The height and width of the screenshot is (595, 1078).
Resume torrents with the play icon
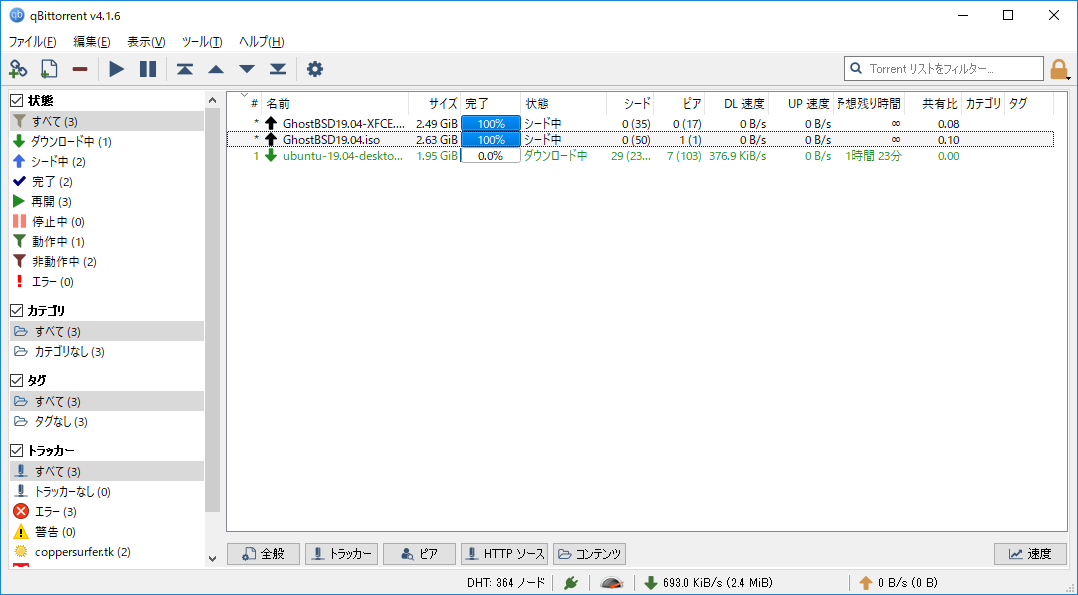click(x=117, y=69)
